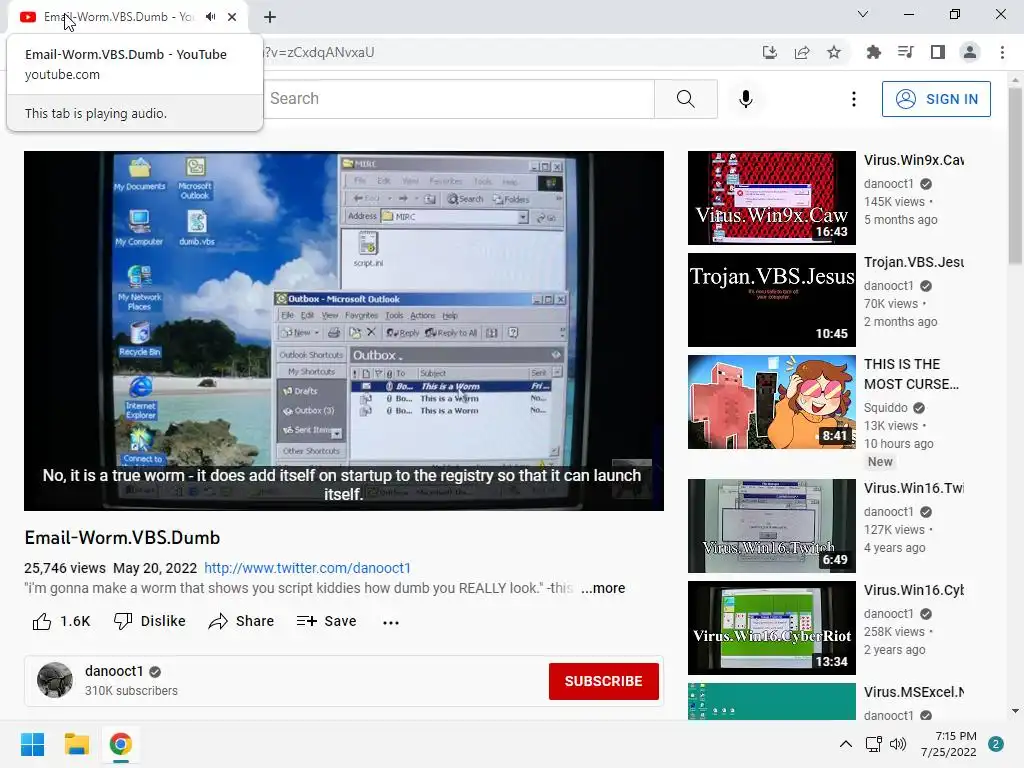
Task: Open Chrome extensions puzzle icon
Action: [x=873, y=52]
